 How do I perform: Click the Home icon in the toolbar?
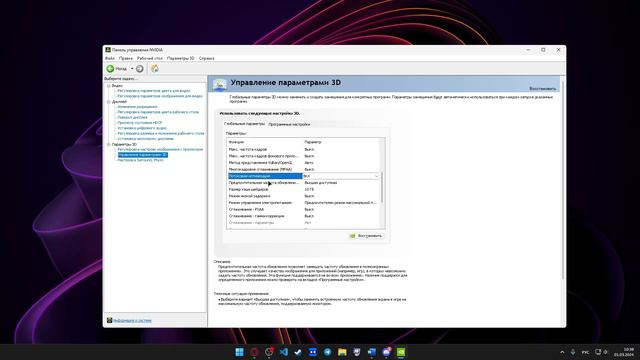155,69
